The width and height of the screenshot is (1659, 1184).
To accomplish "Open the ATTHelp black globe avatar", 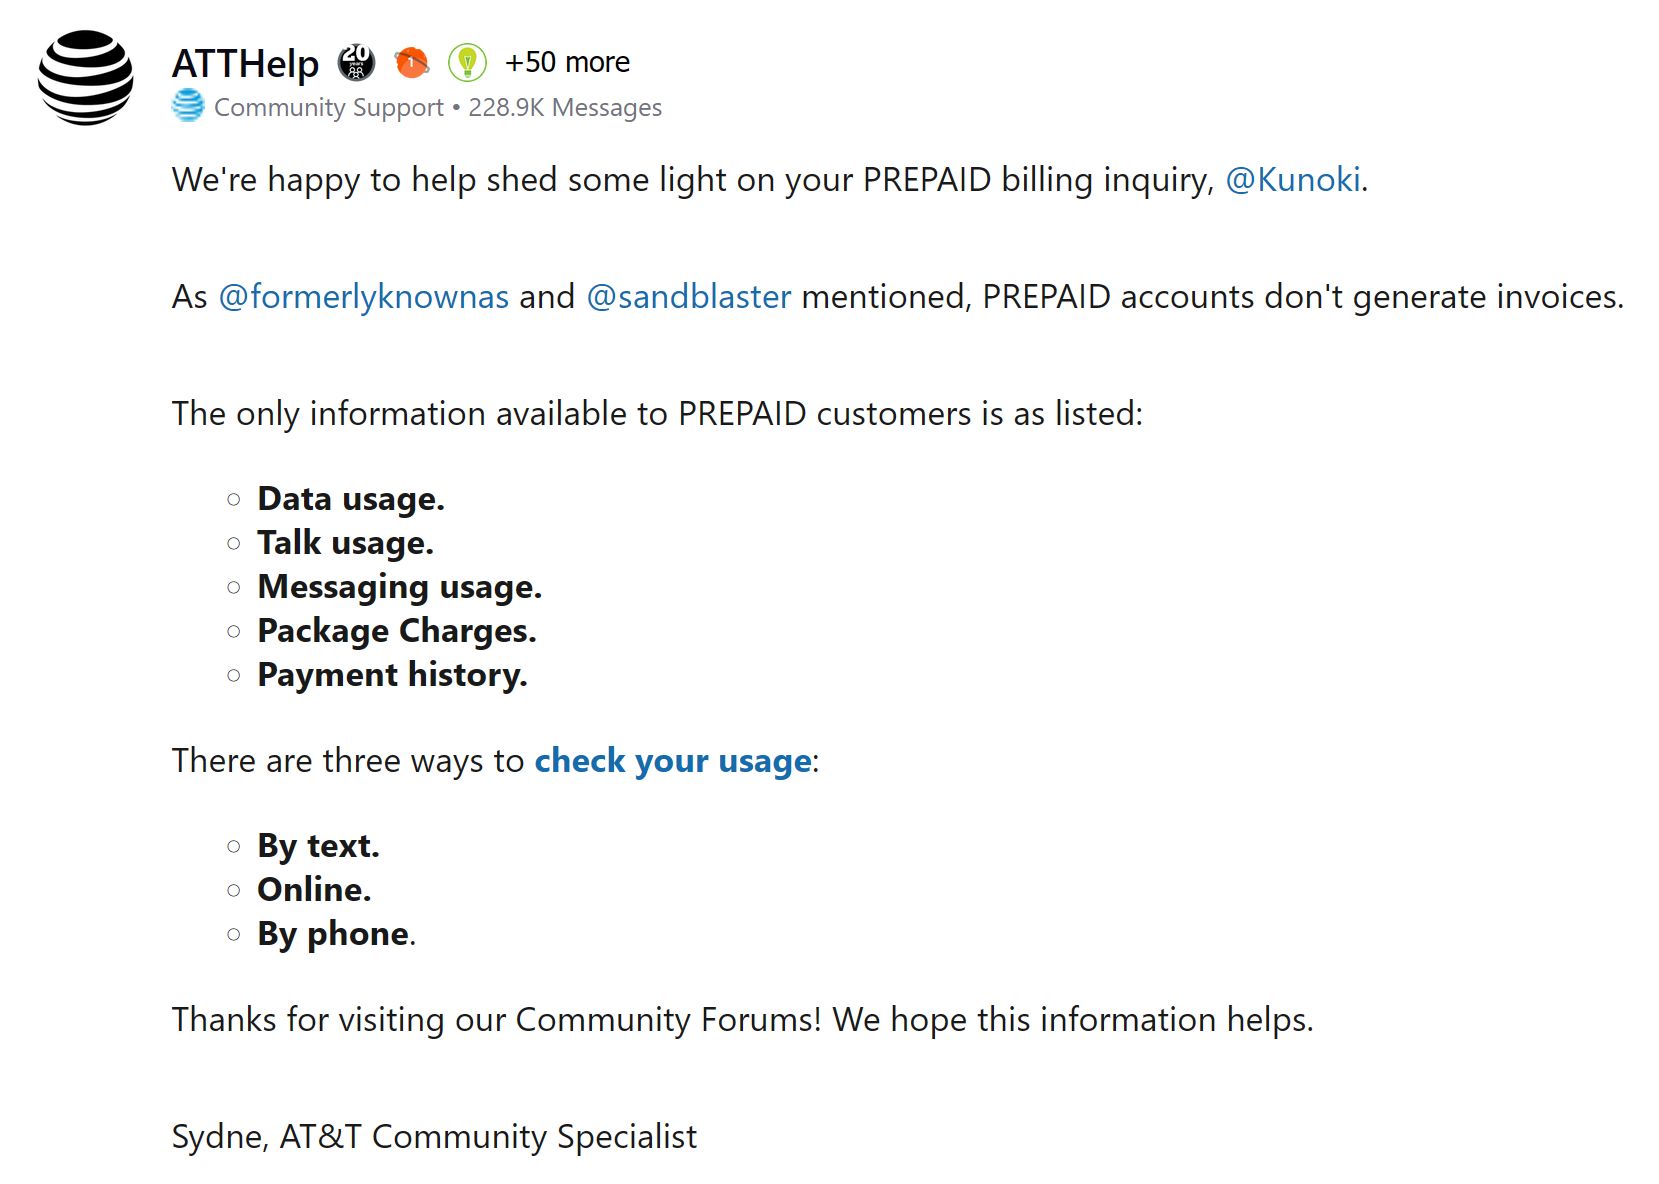I will (x=86, y=77).
